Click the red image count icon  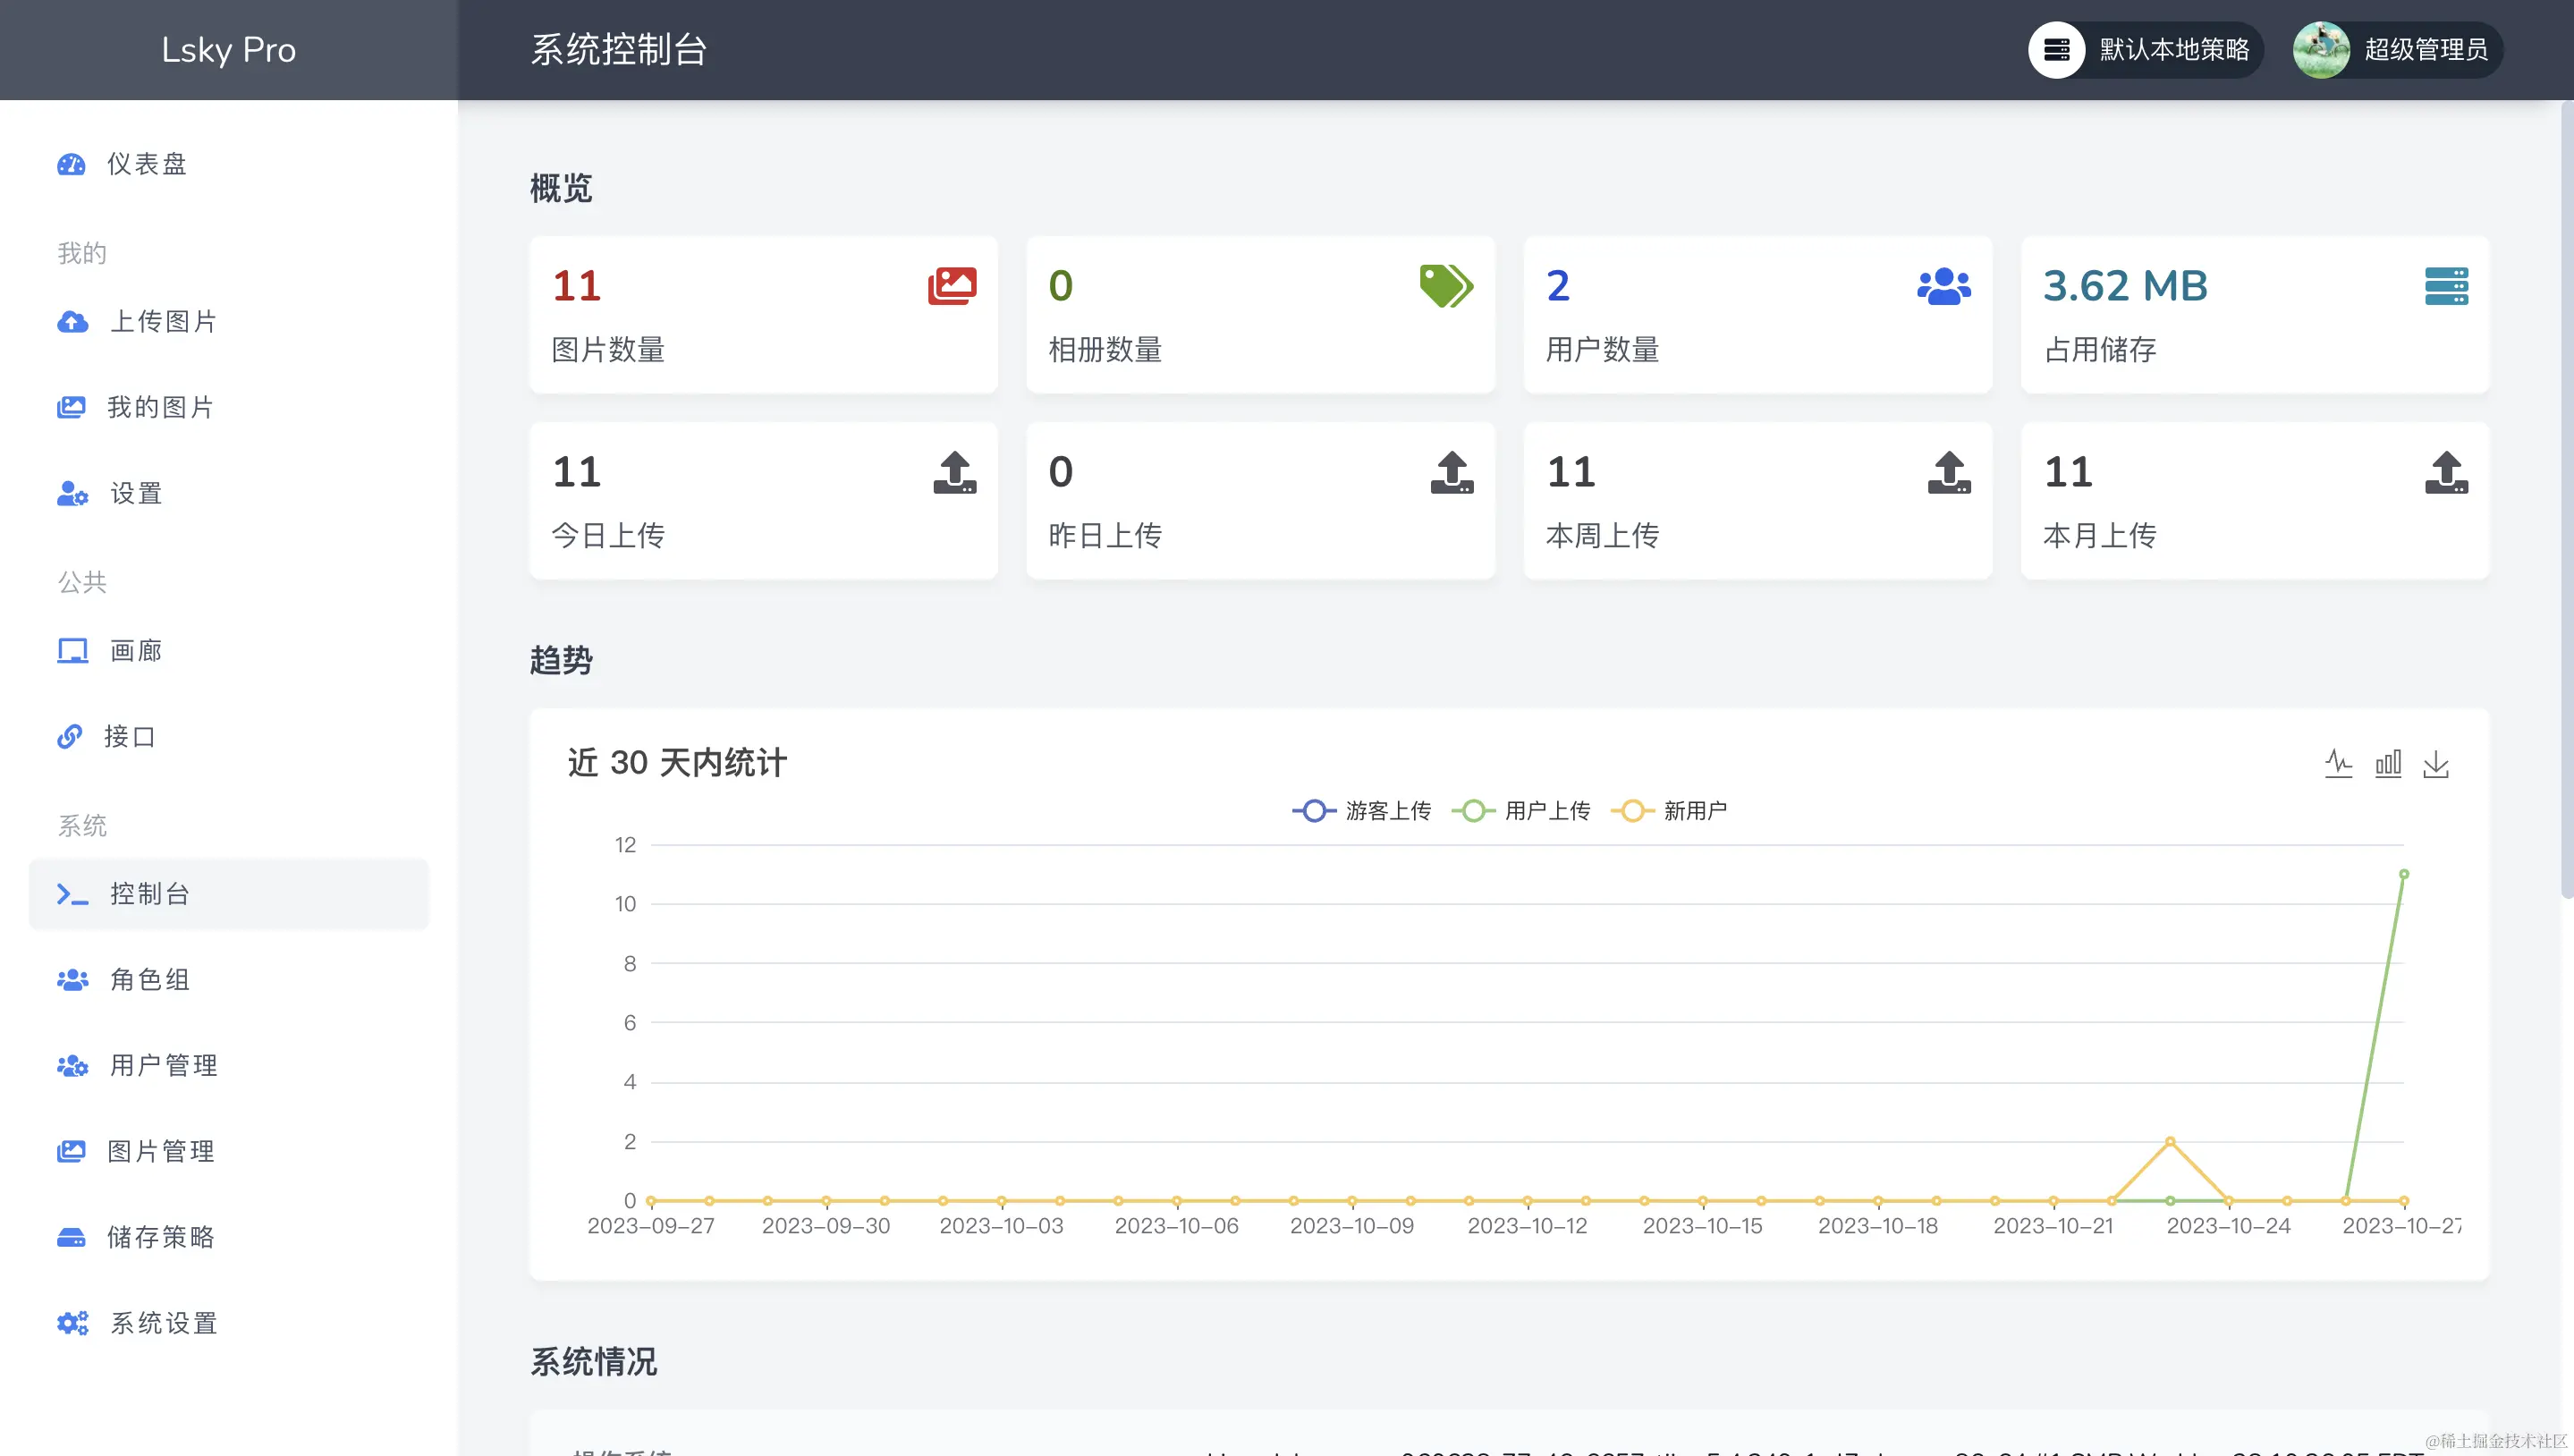pyautogui.click(x=952, y=286)
